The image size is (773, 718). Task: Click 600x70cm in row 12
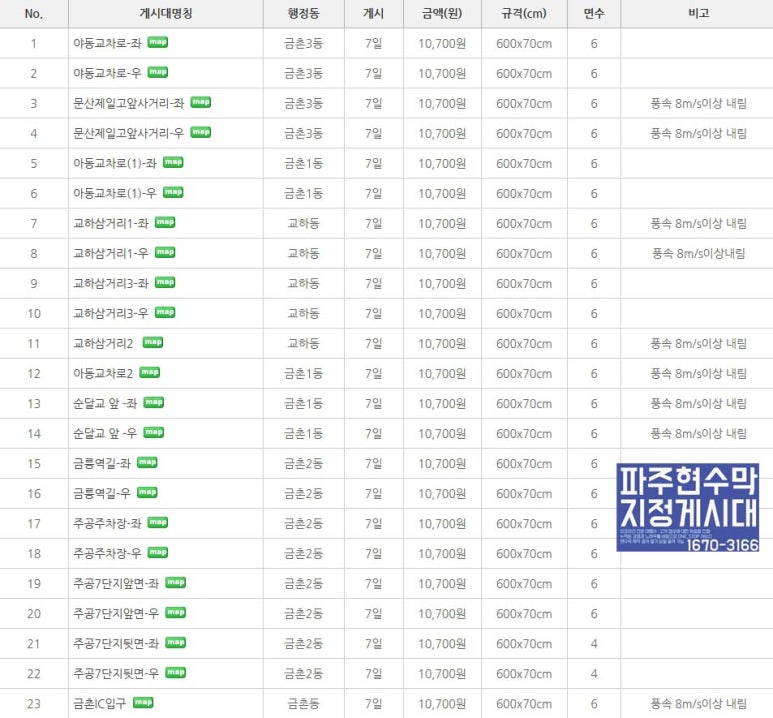pyautogui.click(x=524, y=374)
